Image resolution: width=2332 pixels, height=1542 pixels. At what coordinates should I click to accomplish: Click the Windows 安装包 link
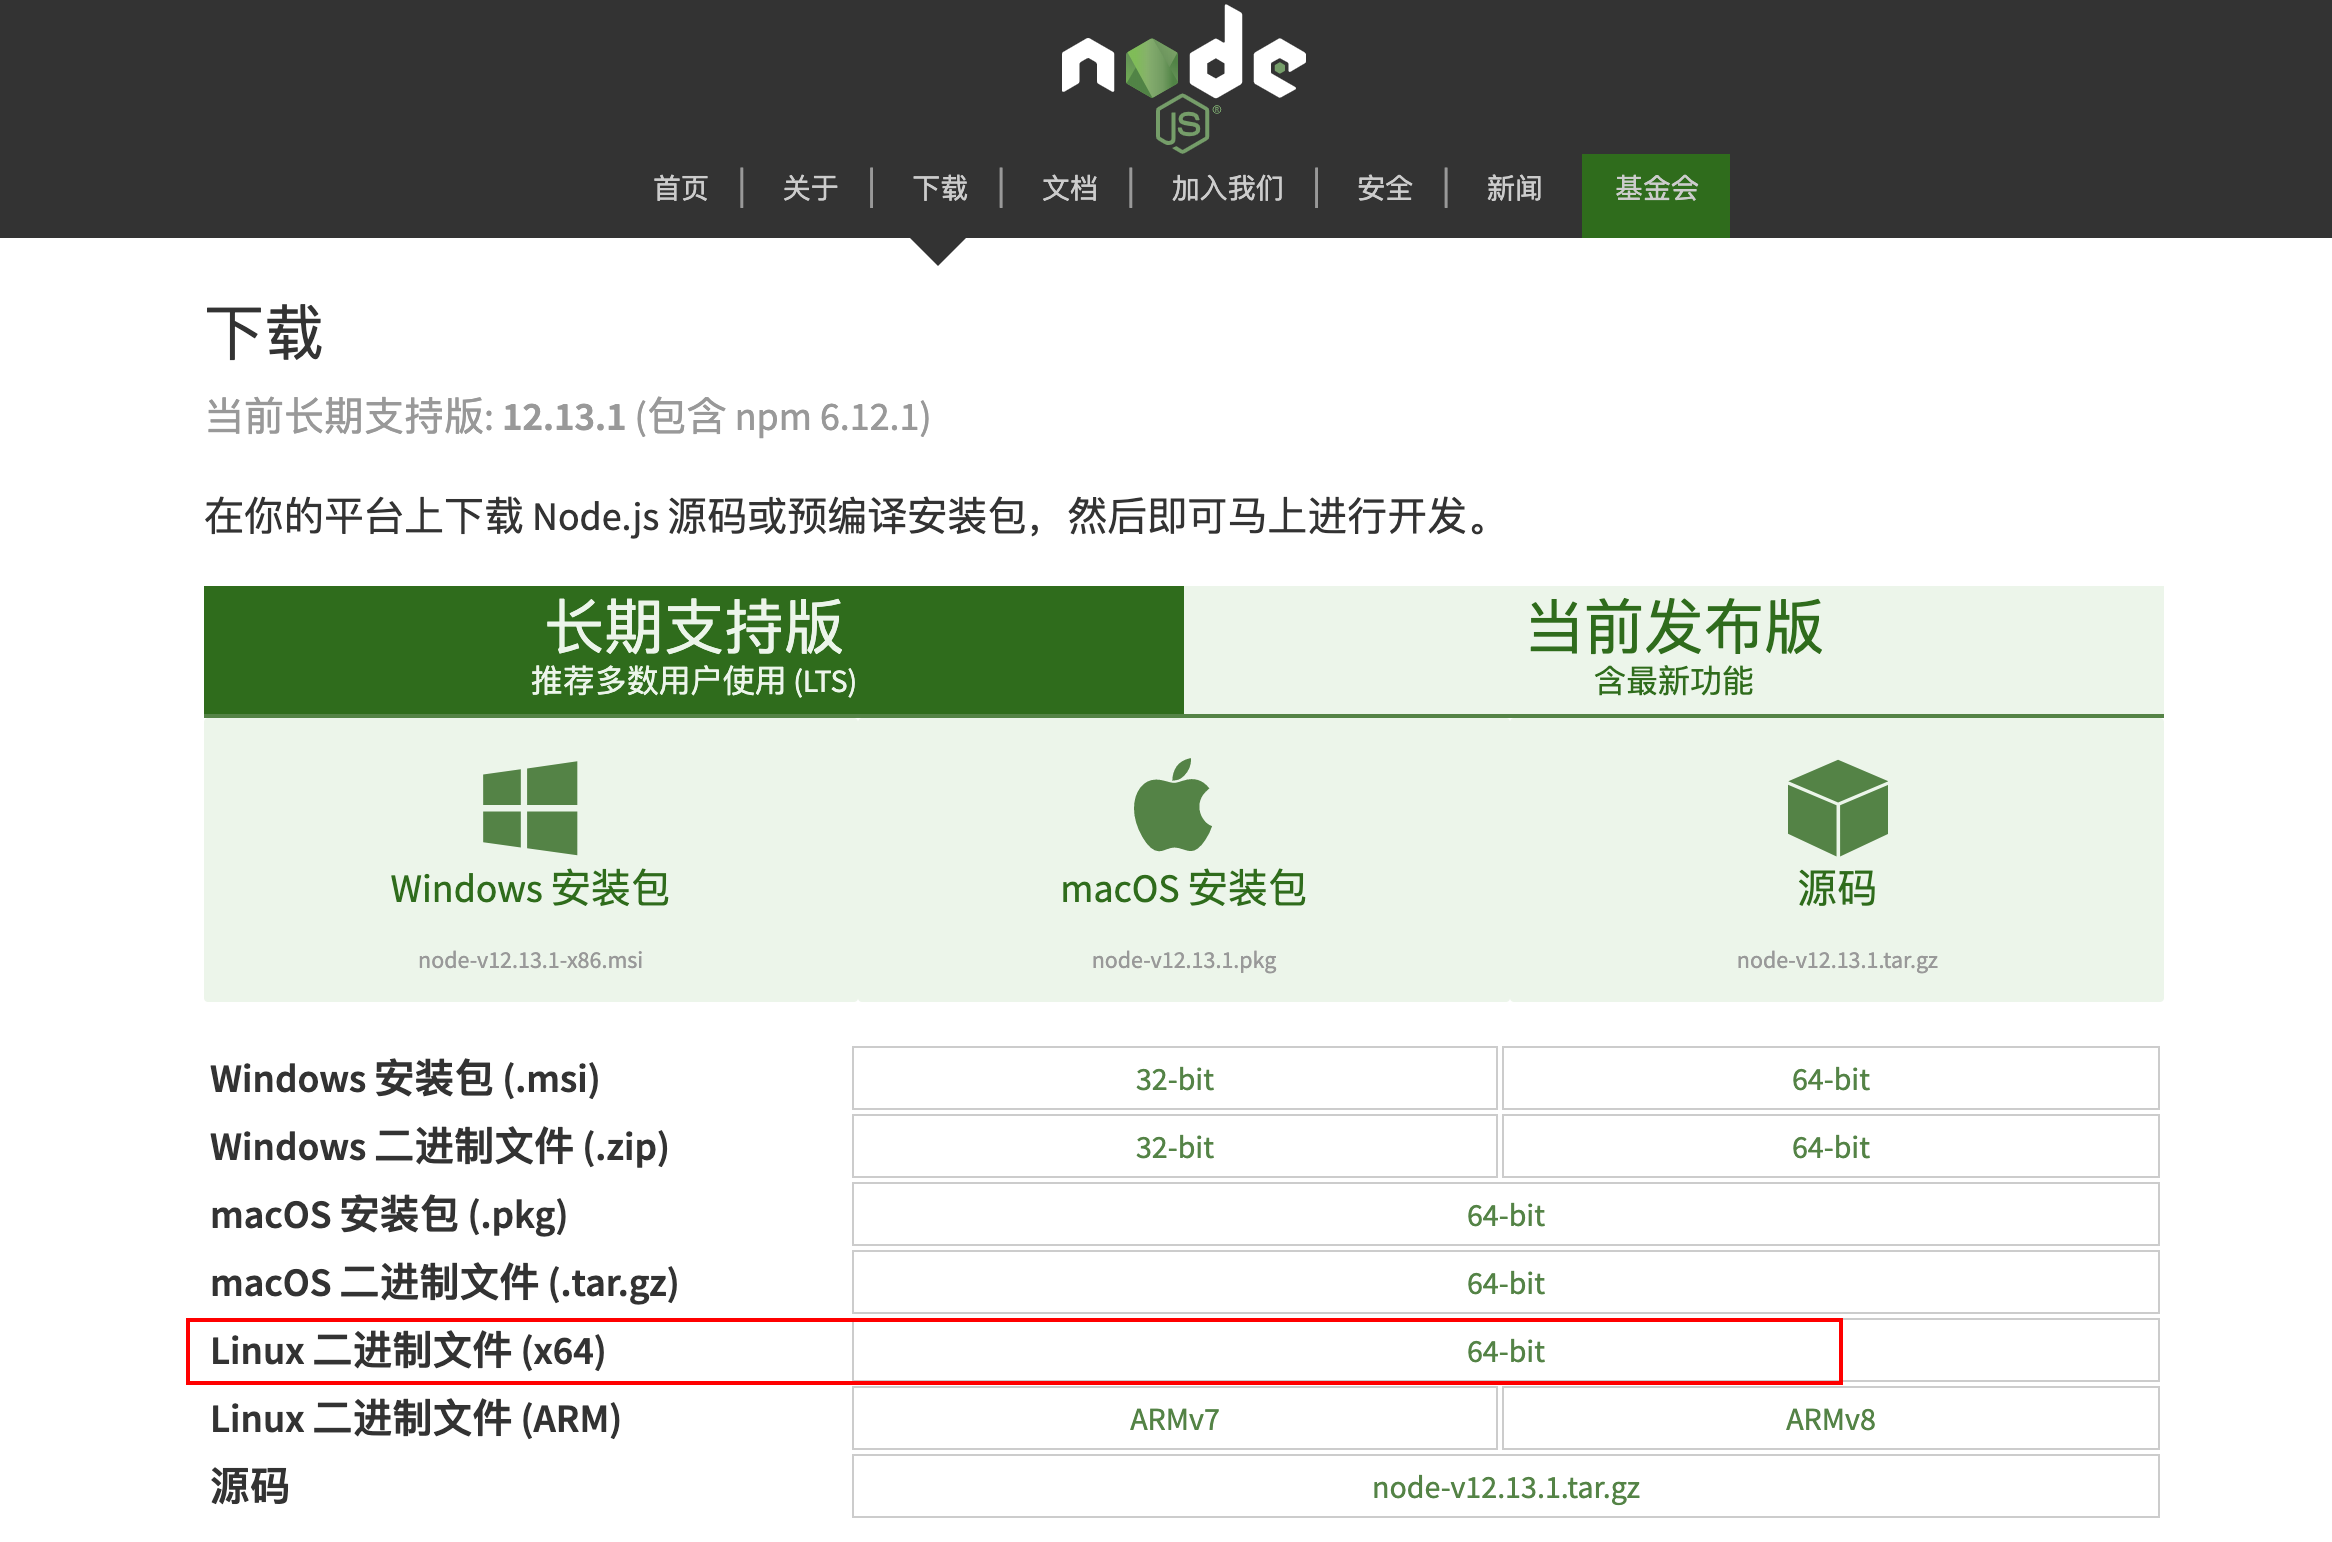pyautogui.click(x=530, y=888)
